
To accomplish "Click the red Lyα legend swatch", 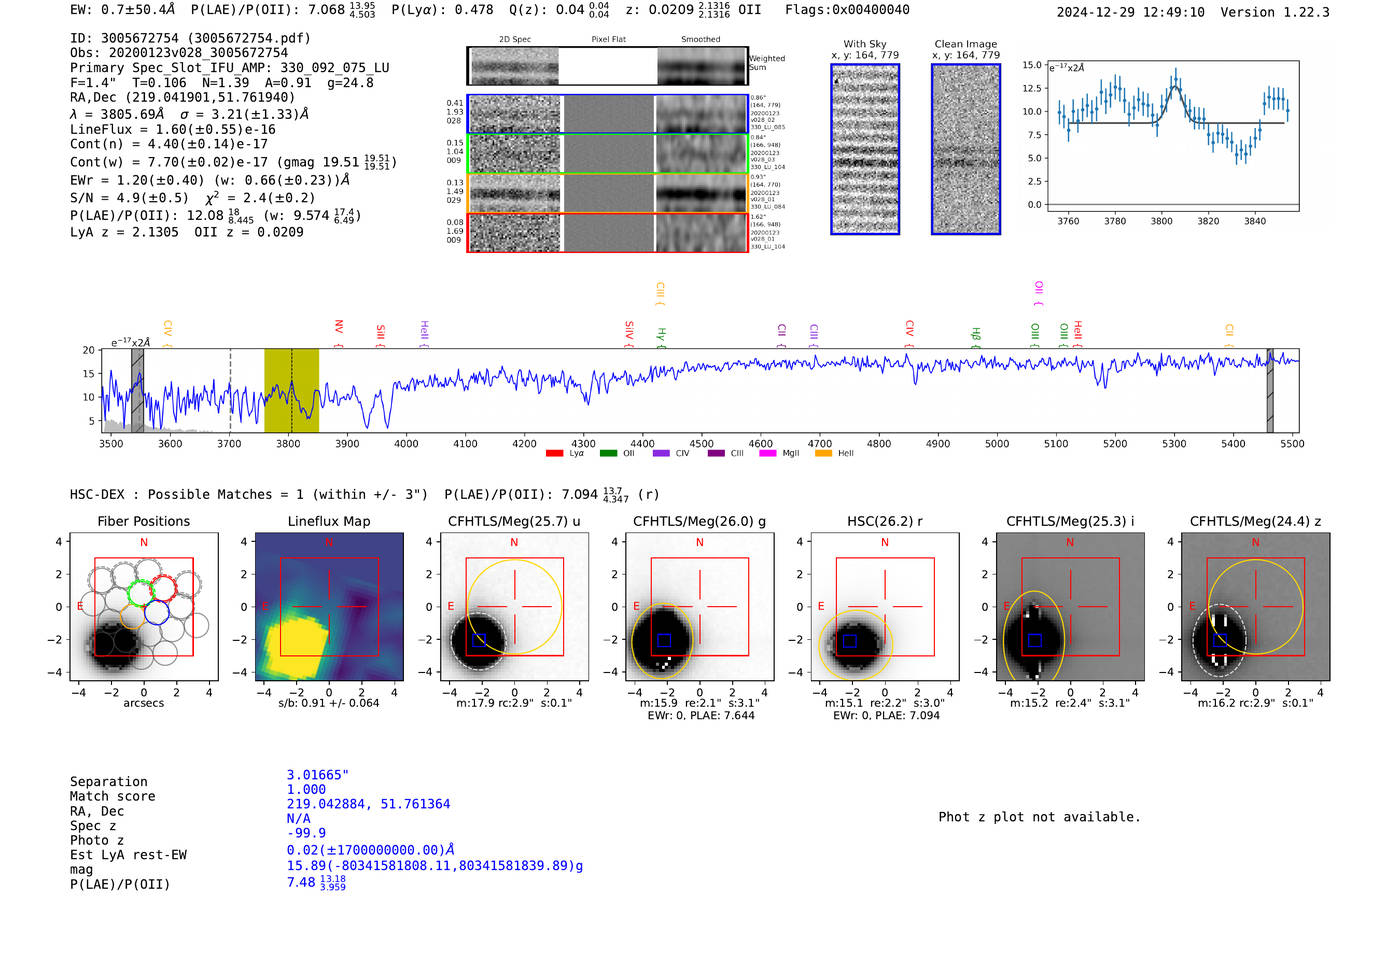I will click(554, 454).
